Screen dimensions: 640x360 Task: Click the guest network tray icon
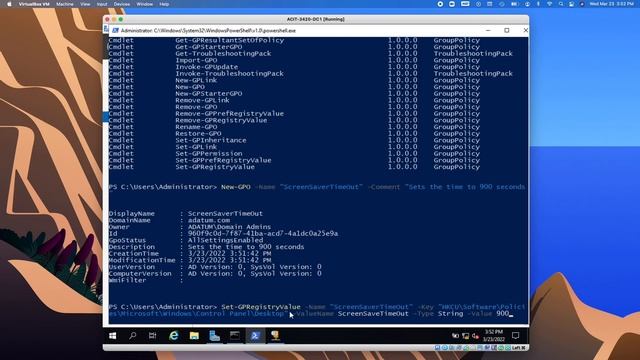(x=465, y=336)
